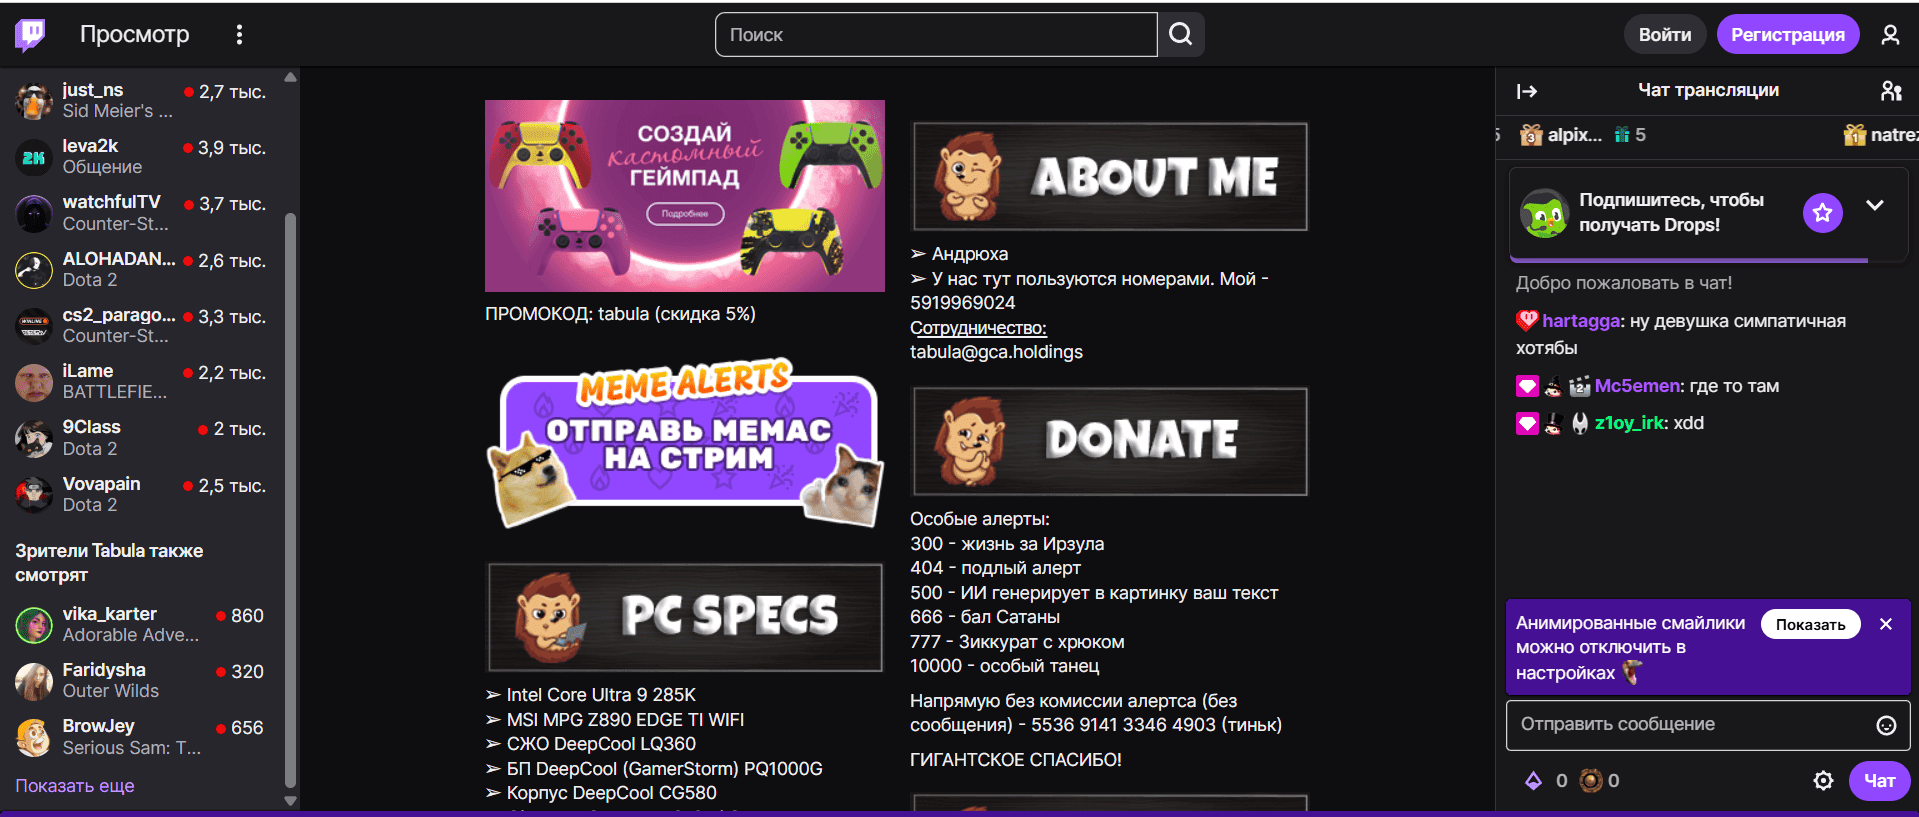Open the Просмотр browse tab
Viewport: 1919px width, 817px height.
click(x=134, y=35)
